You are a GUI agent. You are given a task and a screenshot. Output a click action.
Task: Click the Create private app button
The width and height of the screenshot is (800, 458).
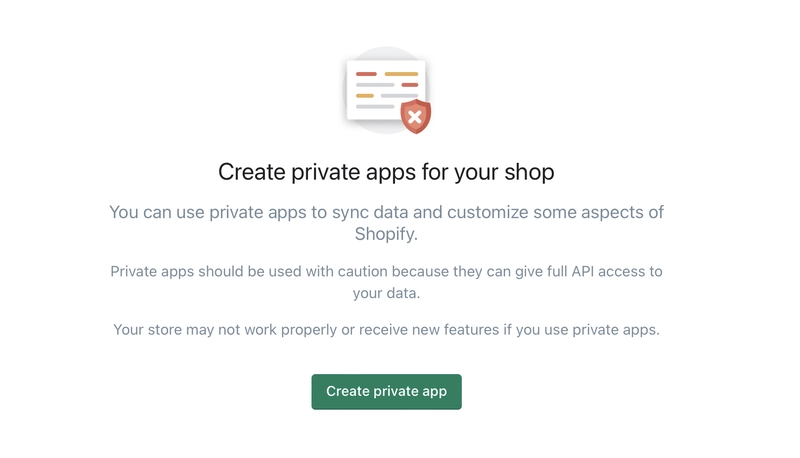[x=386, y=392]
